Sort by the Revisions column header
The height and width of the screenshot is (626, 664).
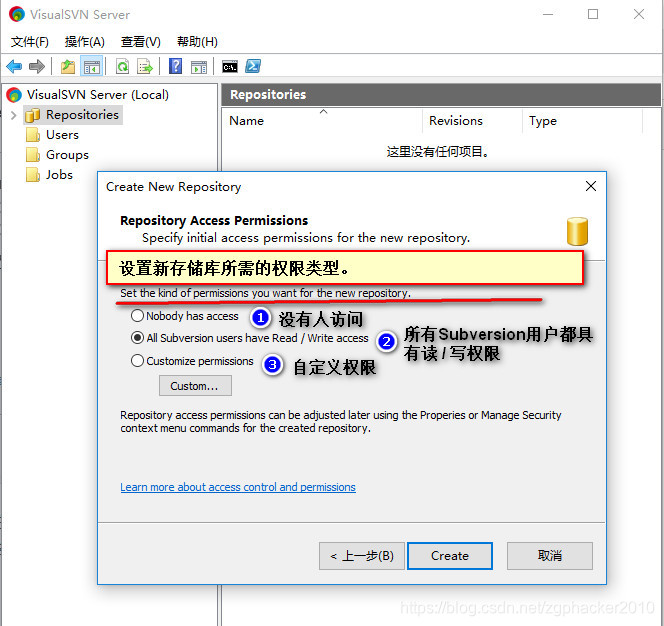[472, 121]
